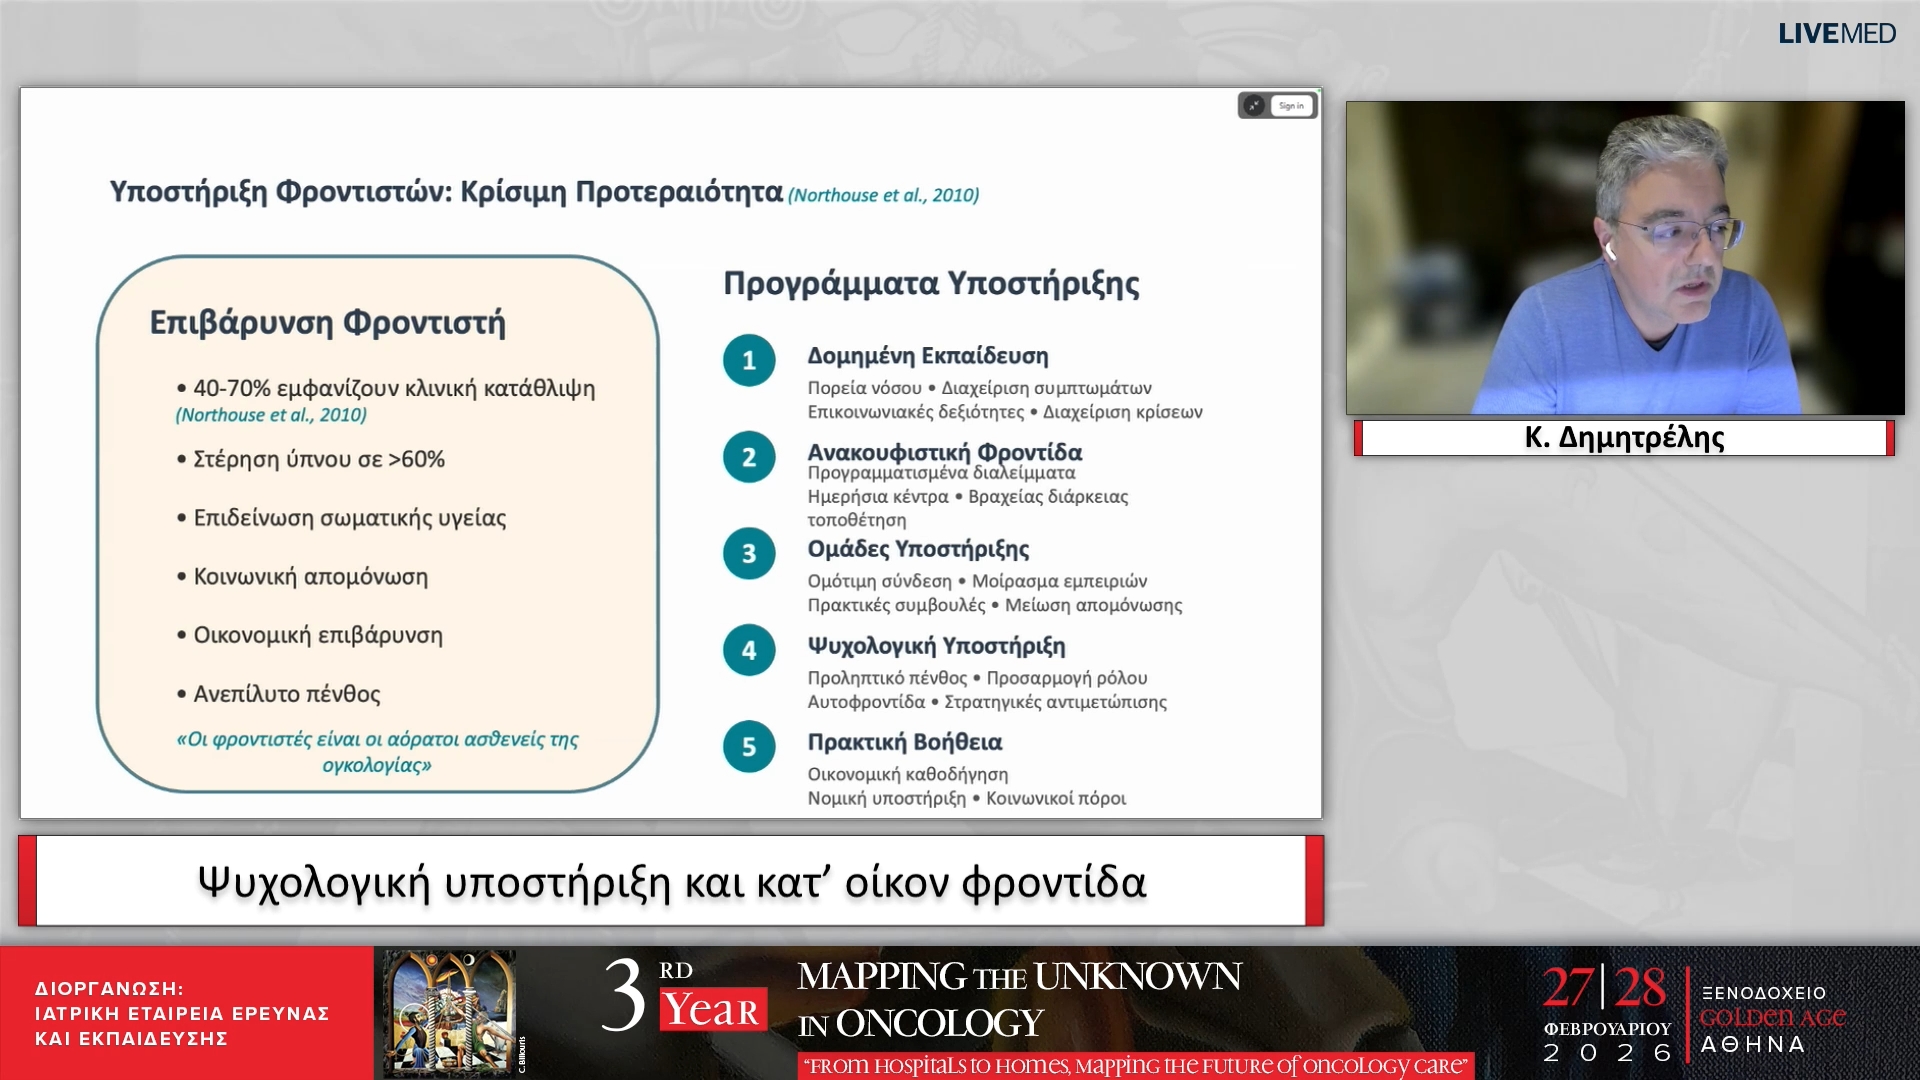Click the slide title Υποστήριξη Φροντιστών: Κρίσιμη Προτεραιότητα

pos(446,192)
